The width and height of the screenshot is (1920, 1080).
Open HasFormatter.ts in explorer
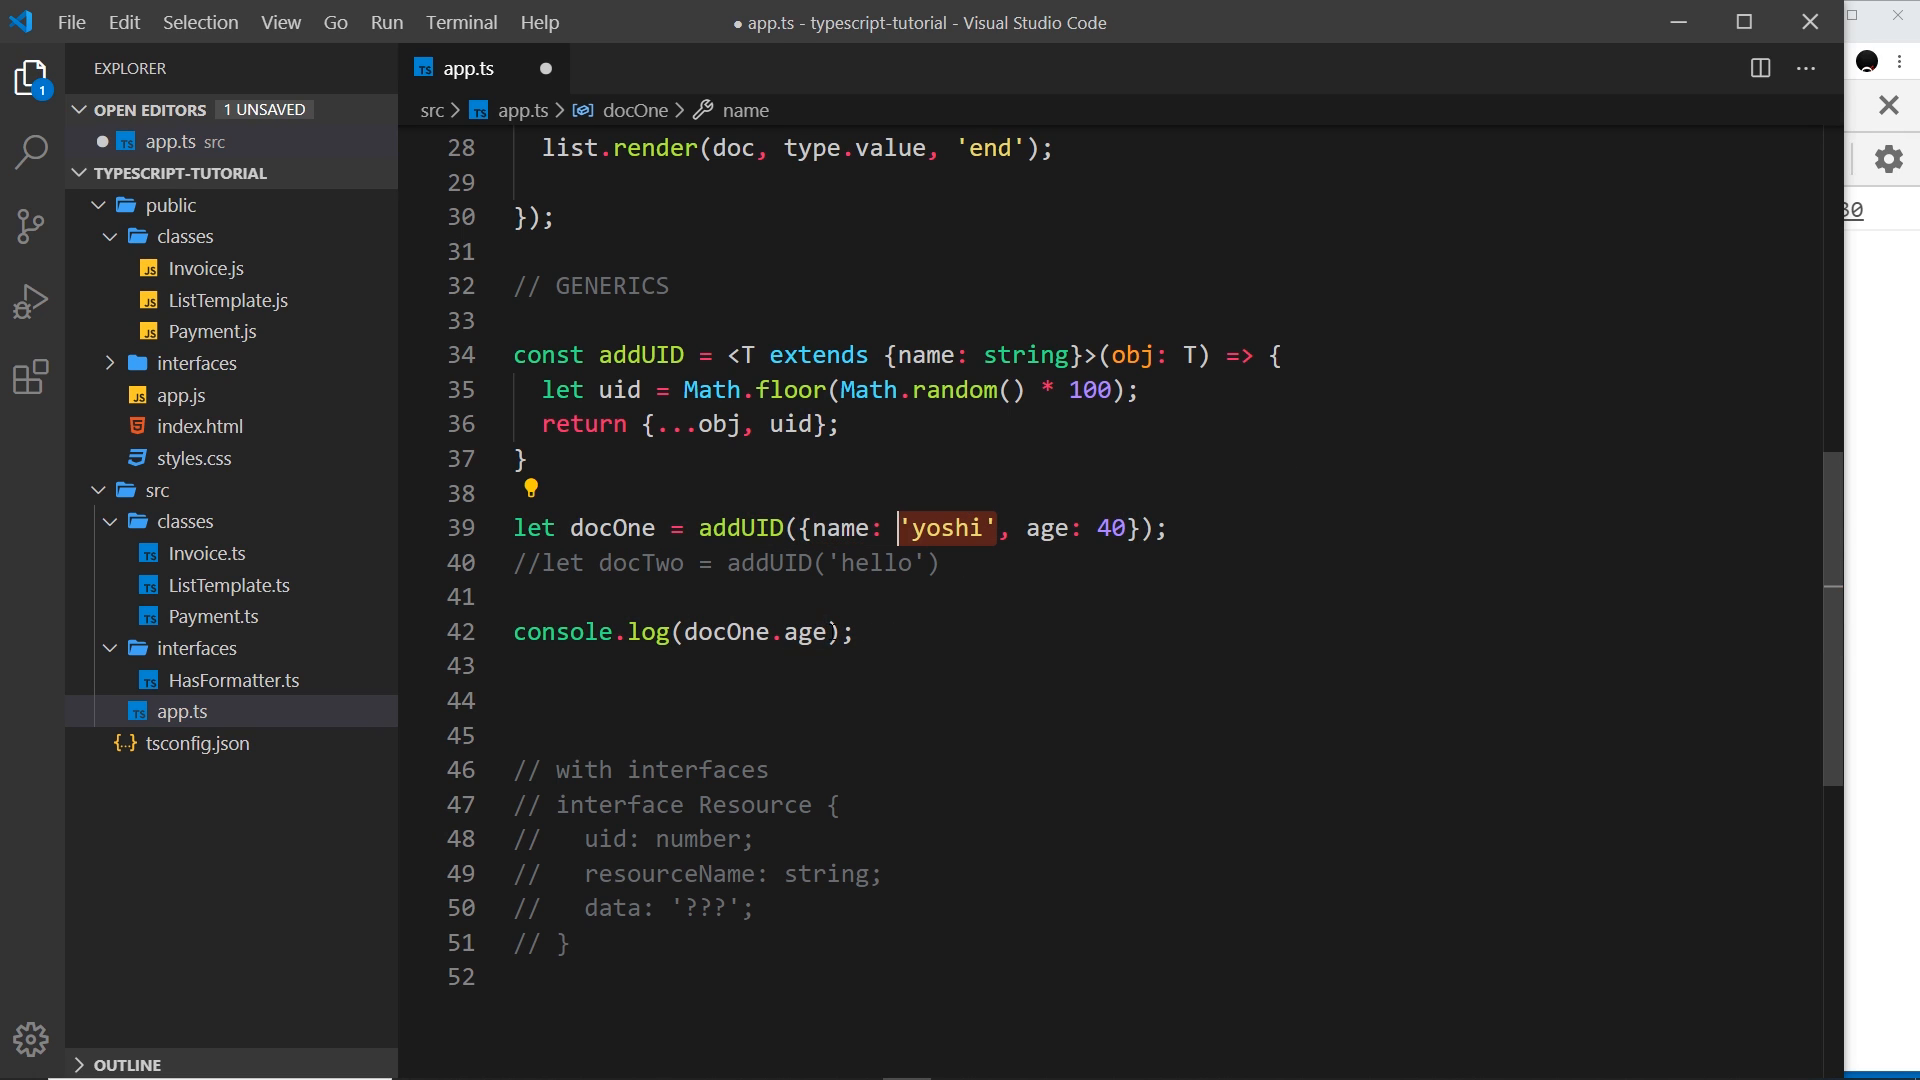coord(234,680)
